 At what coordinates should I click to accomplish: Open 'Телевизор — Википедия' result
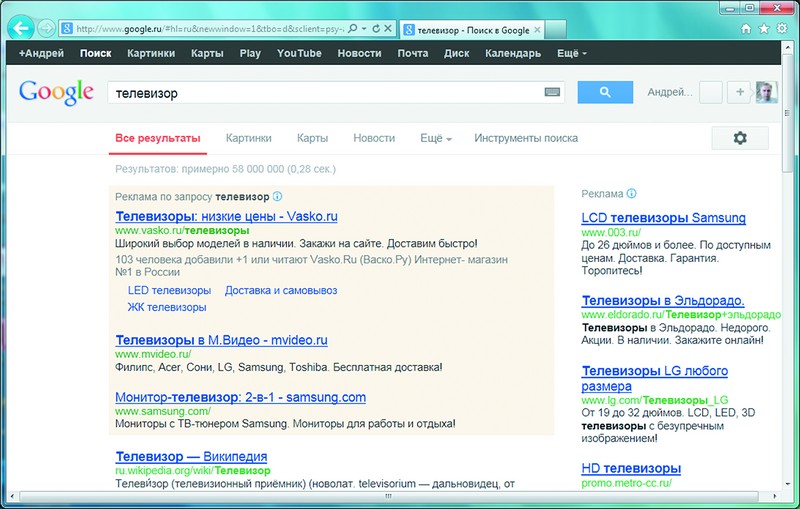[x=191, y=456]
